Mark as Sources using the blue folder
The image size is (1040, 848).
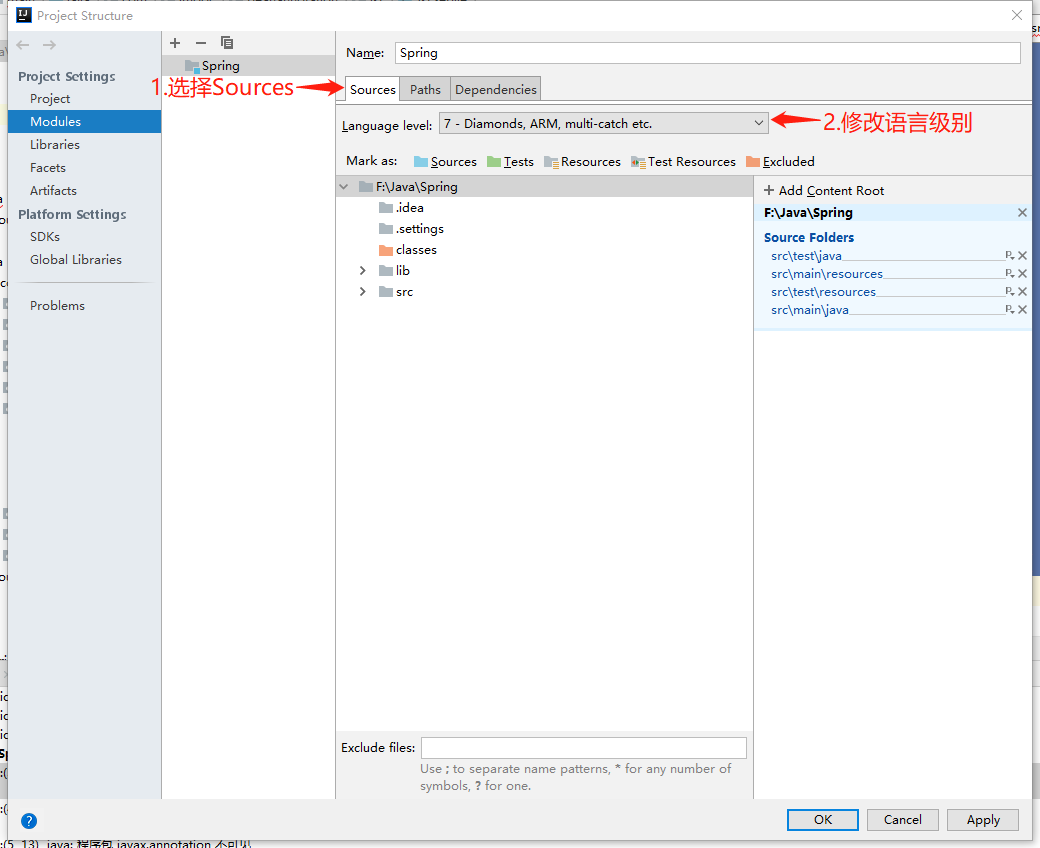tap(445, 162)
